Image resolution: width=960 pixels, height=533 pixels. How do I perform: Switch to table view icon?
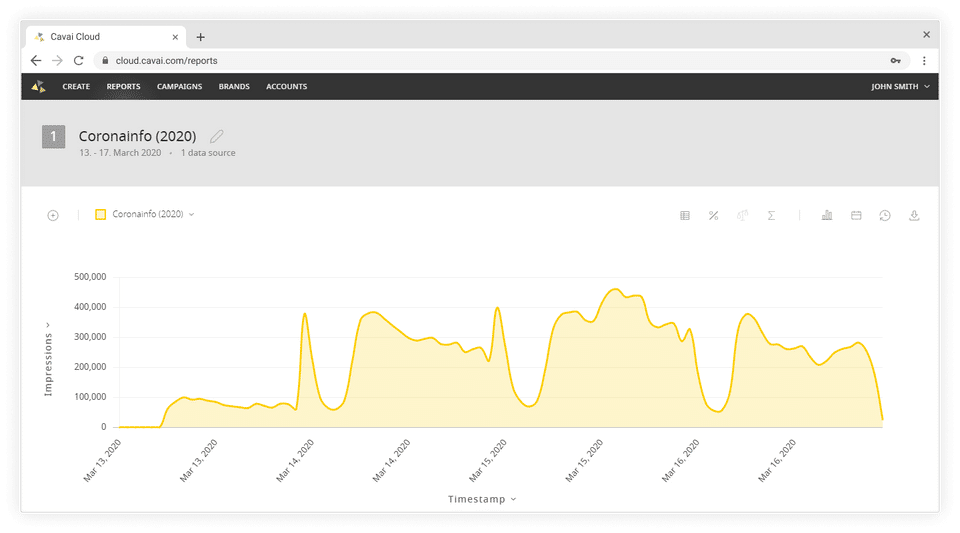684,215
